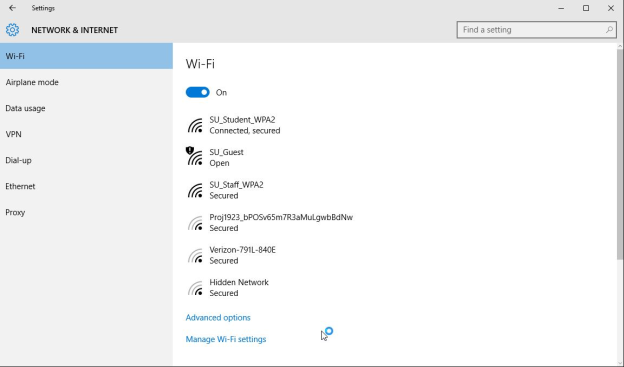Click the SU_Staff_WPA2 Wi-Fi signal icon
The height and width of the screenshot is (367, 624).
(195, 191)
